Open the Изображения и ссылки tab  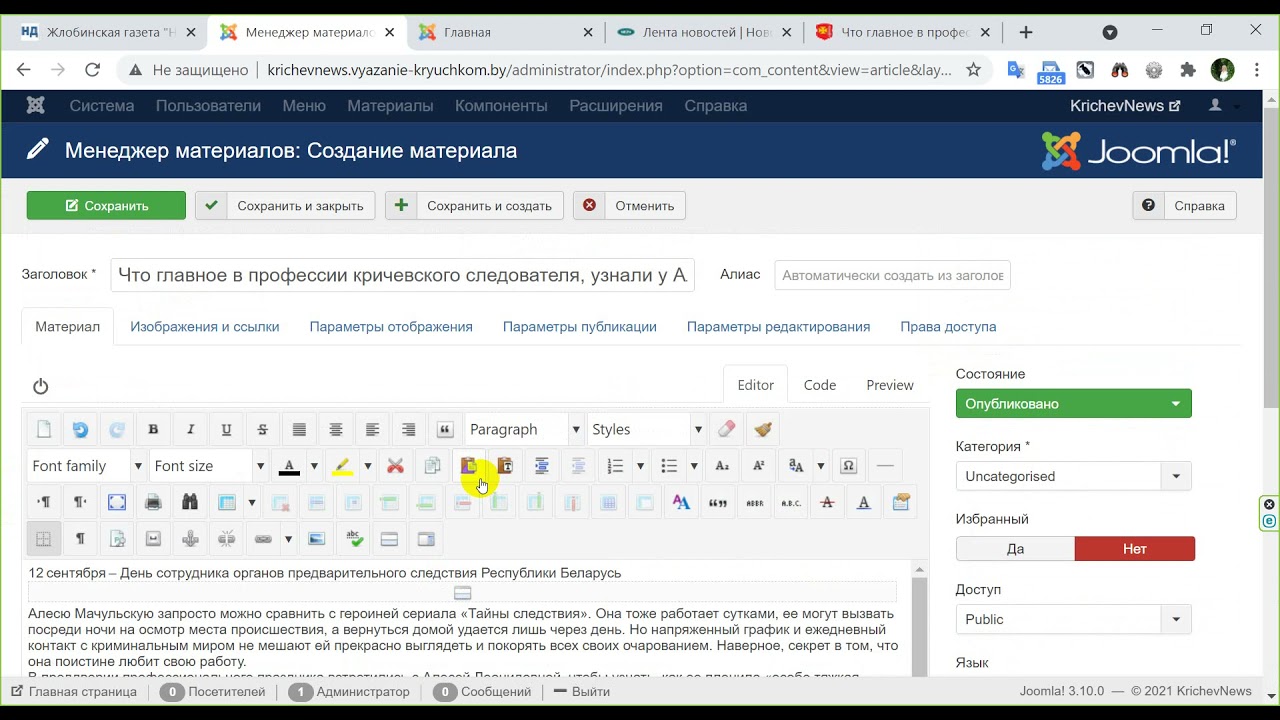(x=205, y=326)
